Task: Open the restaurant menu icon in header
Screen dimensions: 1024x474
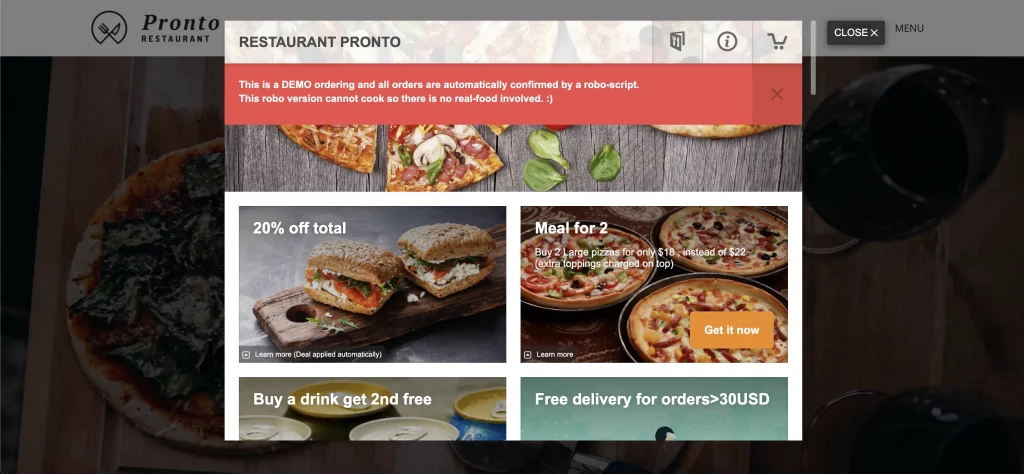Action: 677,42
